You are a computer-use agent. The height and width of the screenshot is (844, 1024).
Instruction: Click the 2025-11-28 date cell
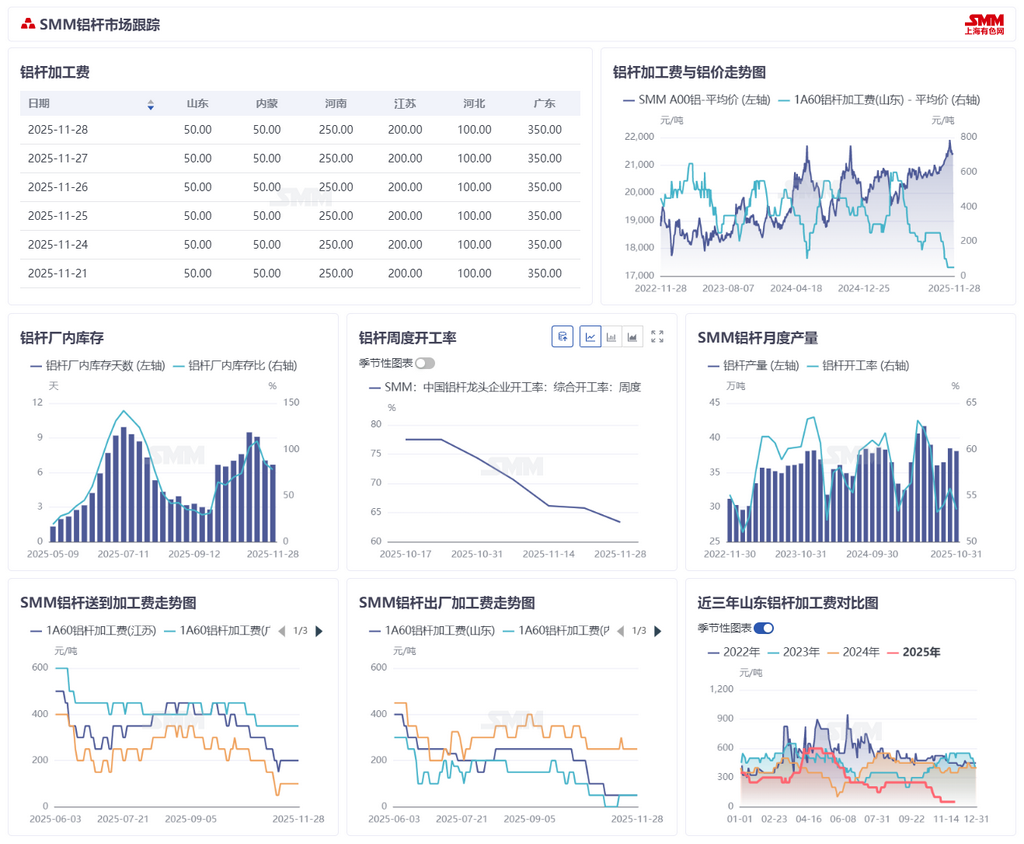tap(57, 130)
